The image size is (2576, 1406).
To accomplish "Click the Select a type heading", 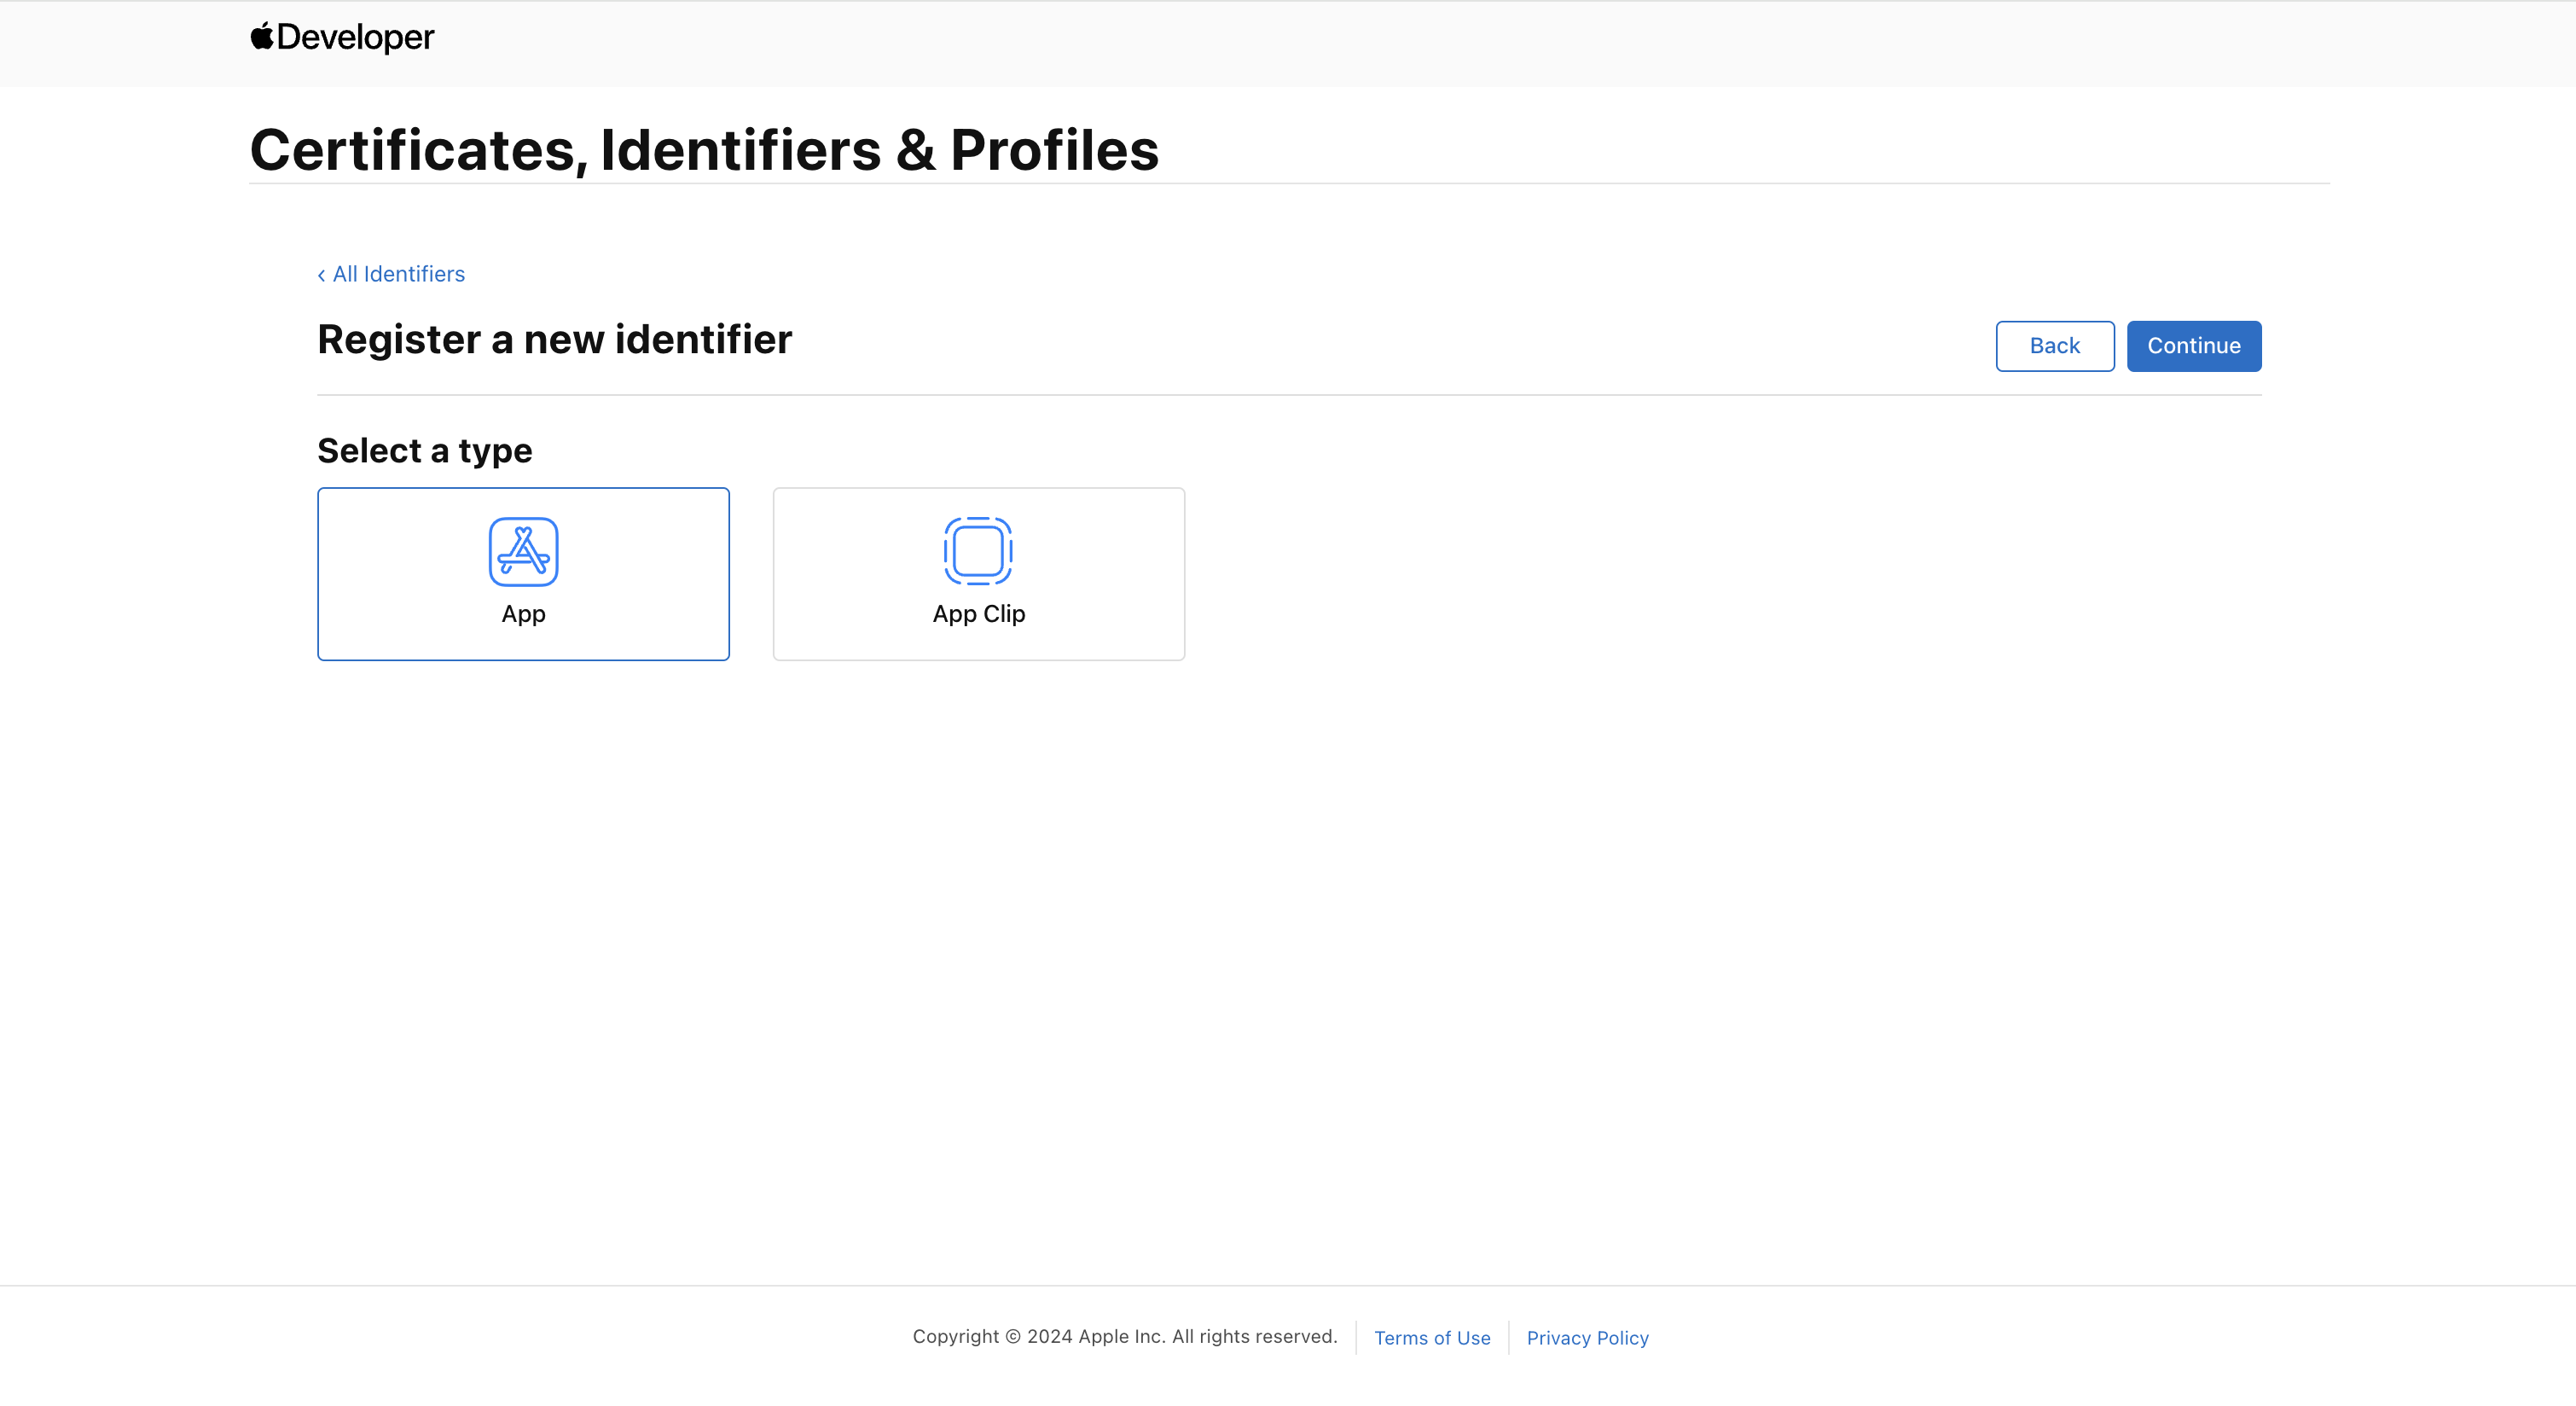I will tap(424, 451).
